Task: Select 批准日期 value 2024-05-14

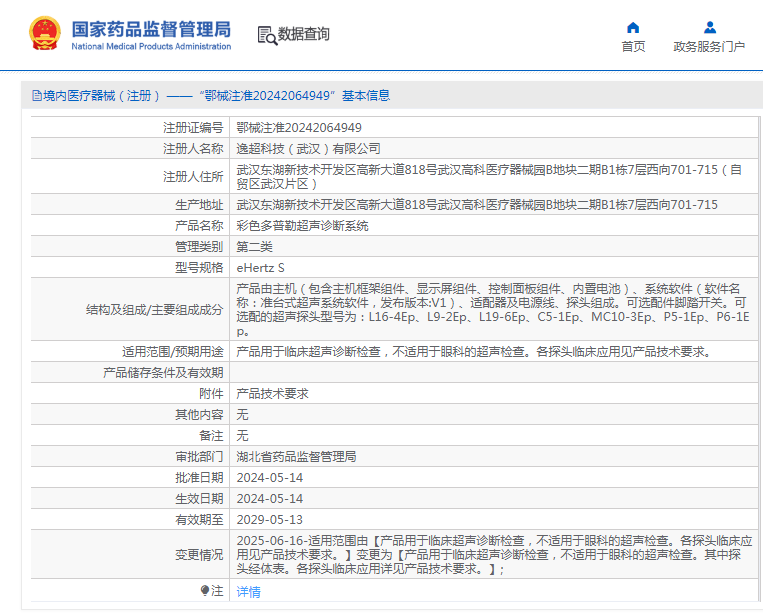Action: point(270,478)
